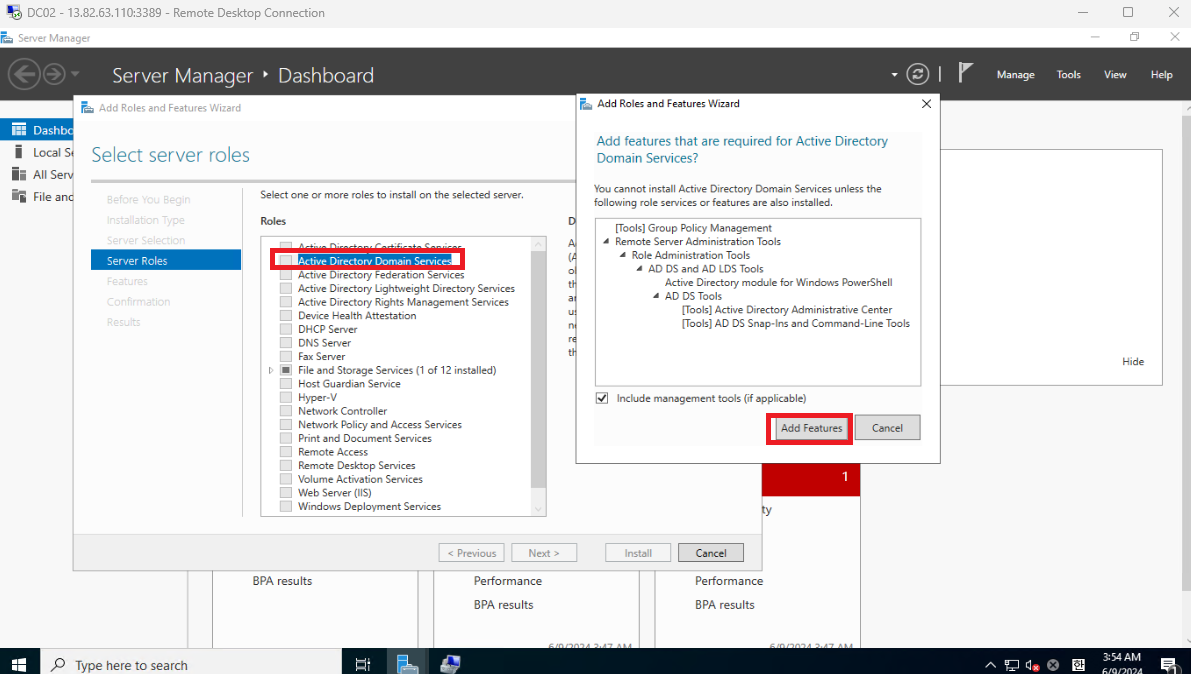Image resolution: width=1191 pixels, height=674 pixels.
Task: Expand File and Storage Services role
Action: click(271, 370)
